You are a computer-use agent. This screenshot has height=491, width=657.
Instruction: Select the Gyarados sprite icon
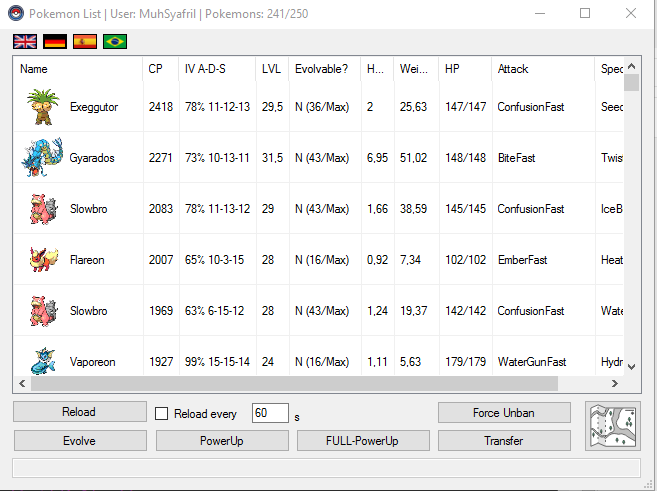[x=42, y=158]
